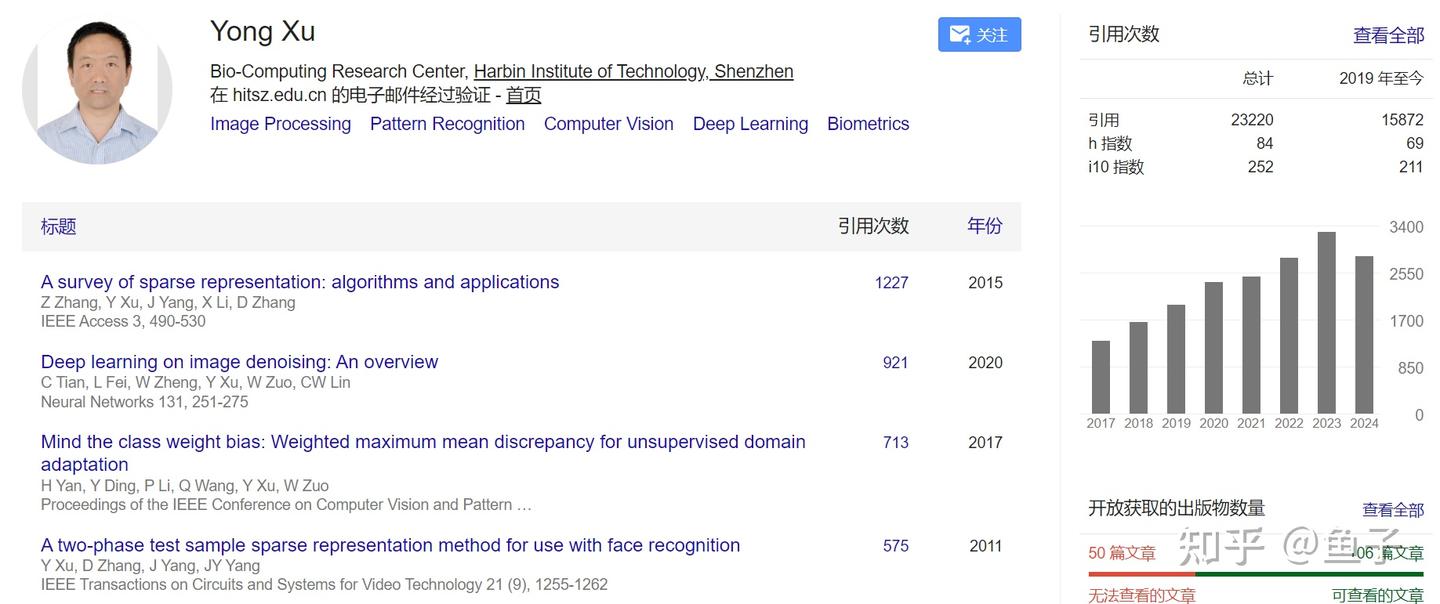Open Mind the class weight bias article
This screenshot has height=604, width=1440.
pos(423,442)
